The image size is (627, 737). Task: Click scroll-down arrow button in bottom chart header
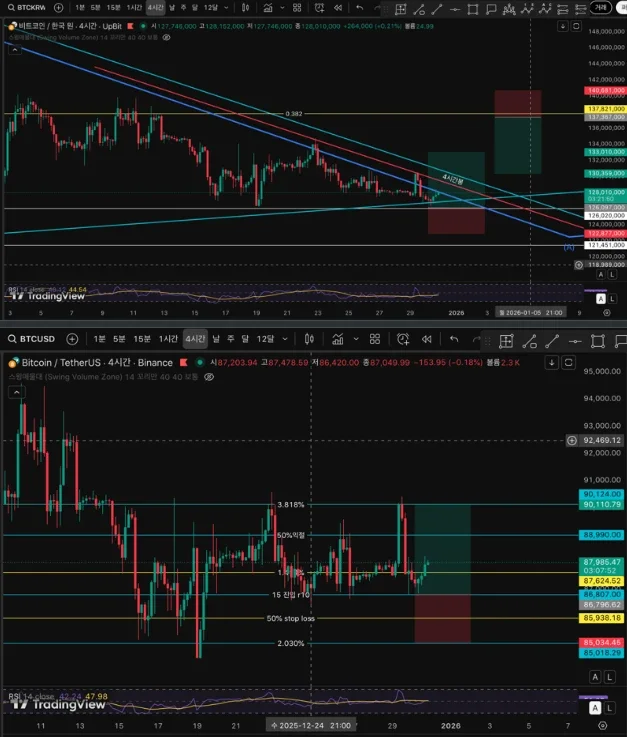[552, 362]
